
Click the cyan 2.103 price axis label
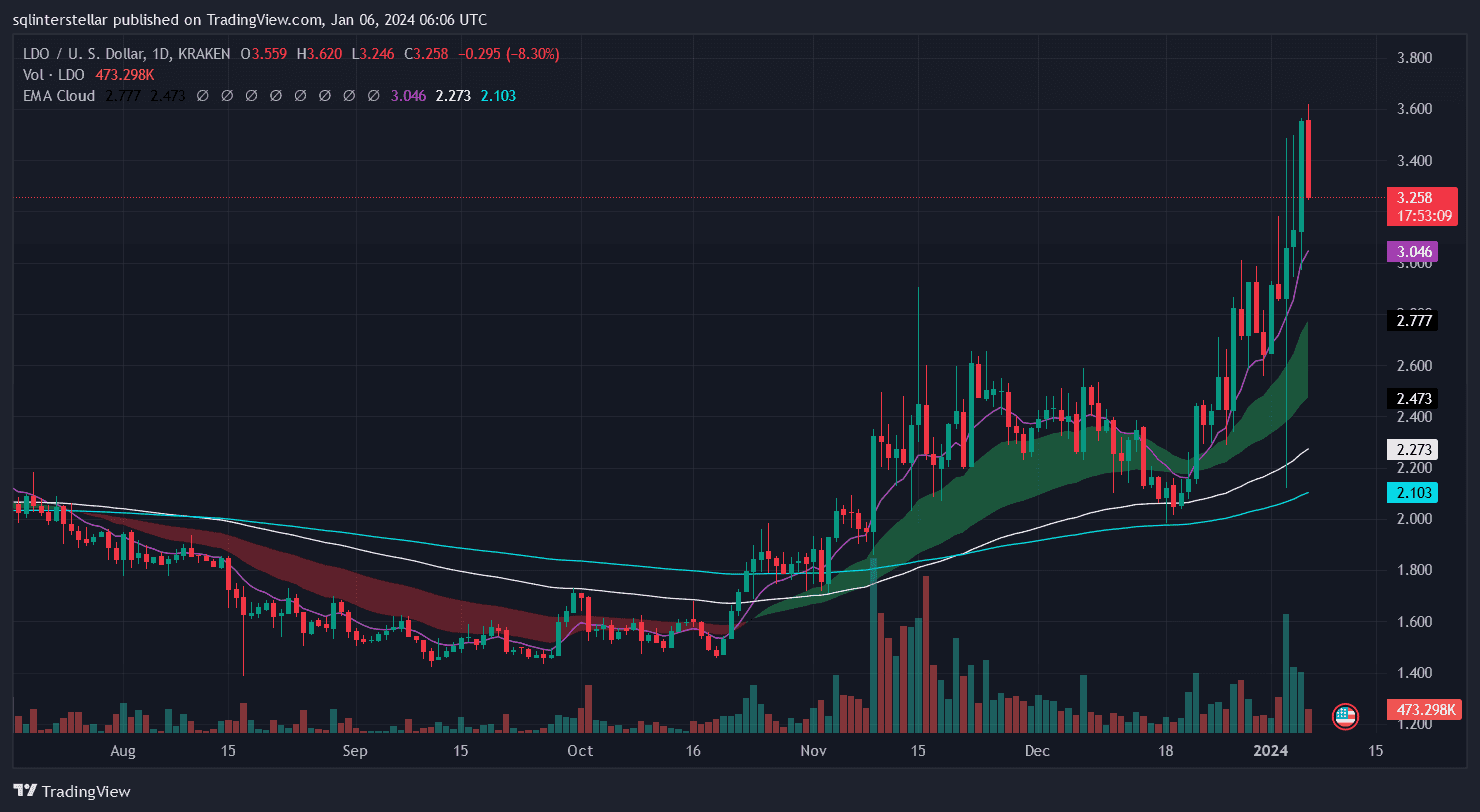click(x=1412, y=492)
